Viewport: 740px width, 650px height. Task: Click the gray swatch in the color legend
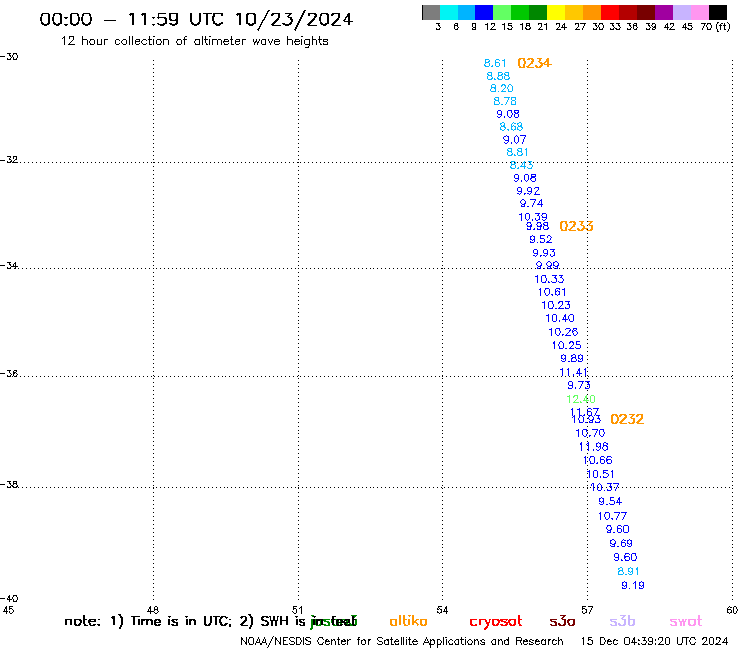click(431, 12)
